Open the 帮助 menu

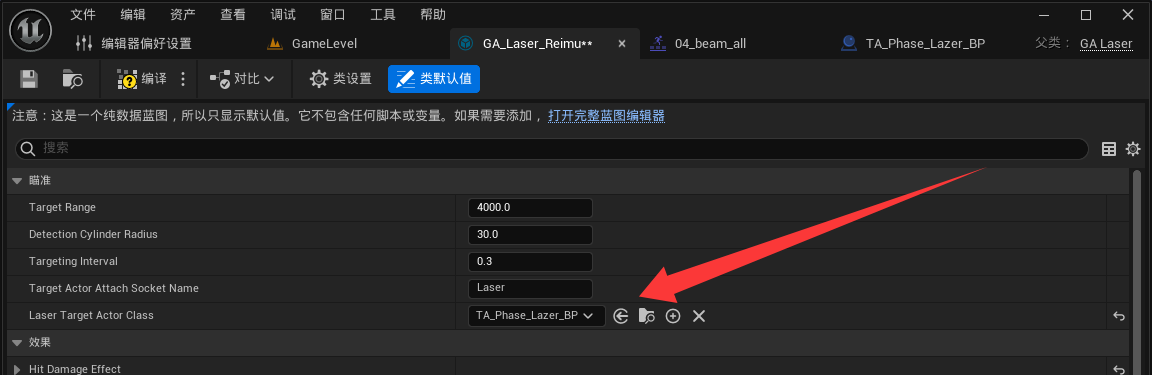[432, 15]
